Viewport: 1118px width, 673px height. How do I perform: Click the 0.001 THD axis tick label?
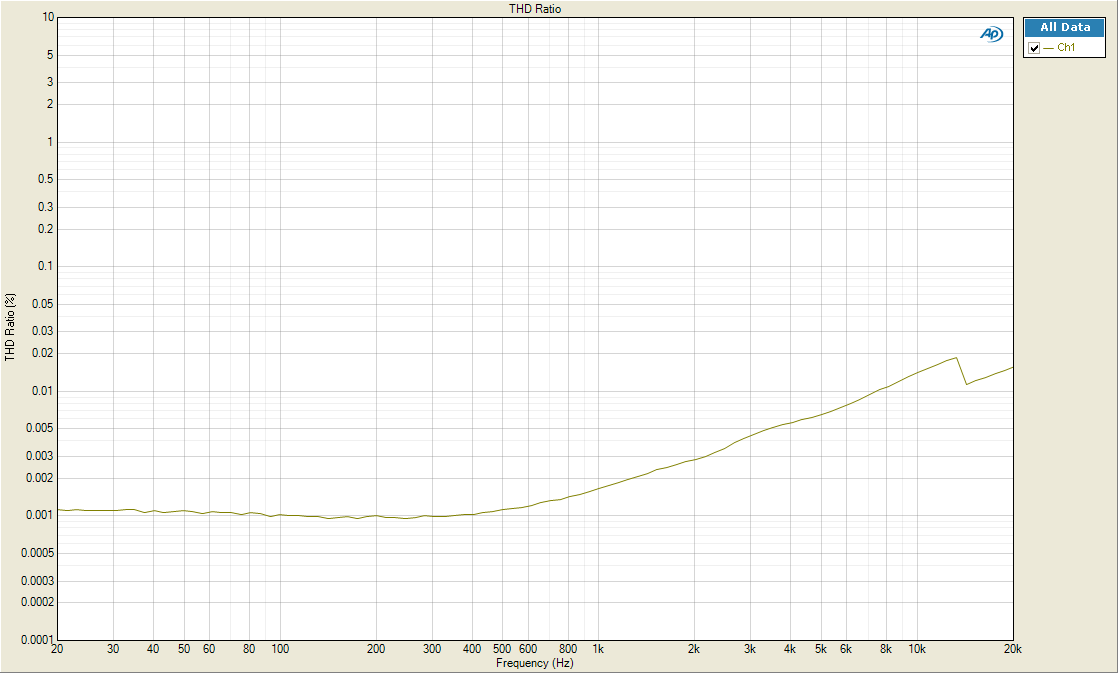pyautogui.click(x=40, y=515)
